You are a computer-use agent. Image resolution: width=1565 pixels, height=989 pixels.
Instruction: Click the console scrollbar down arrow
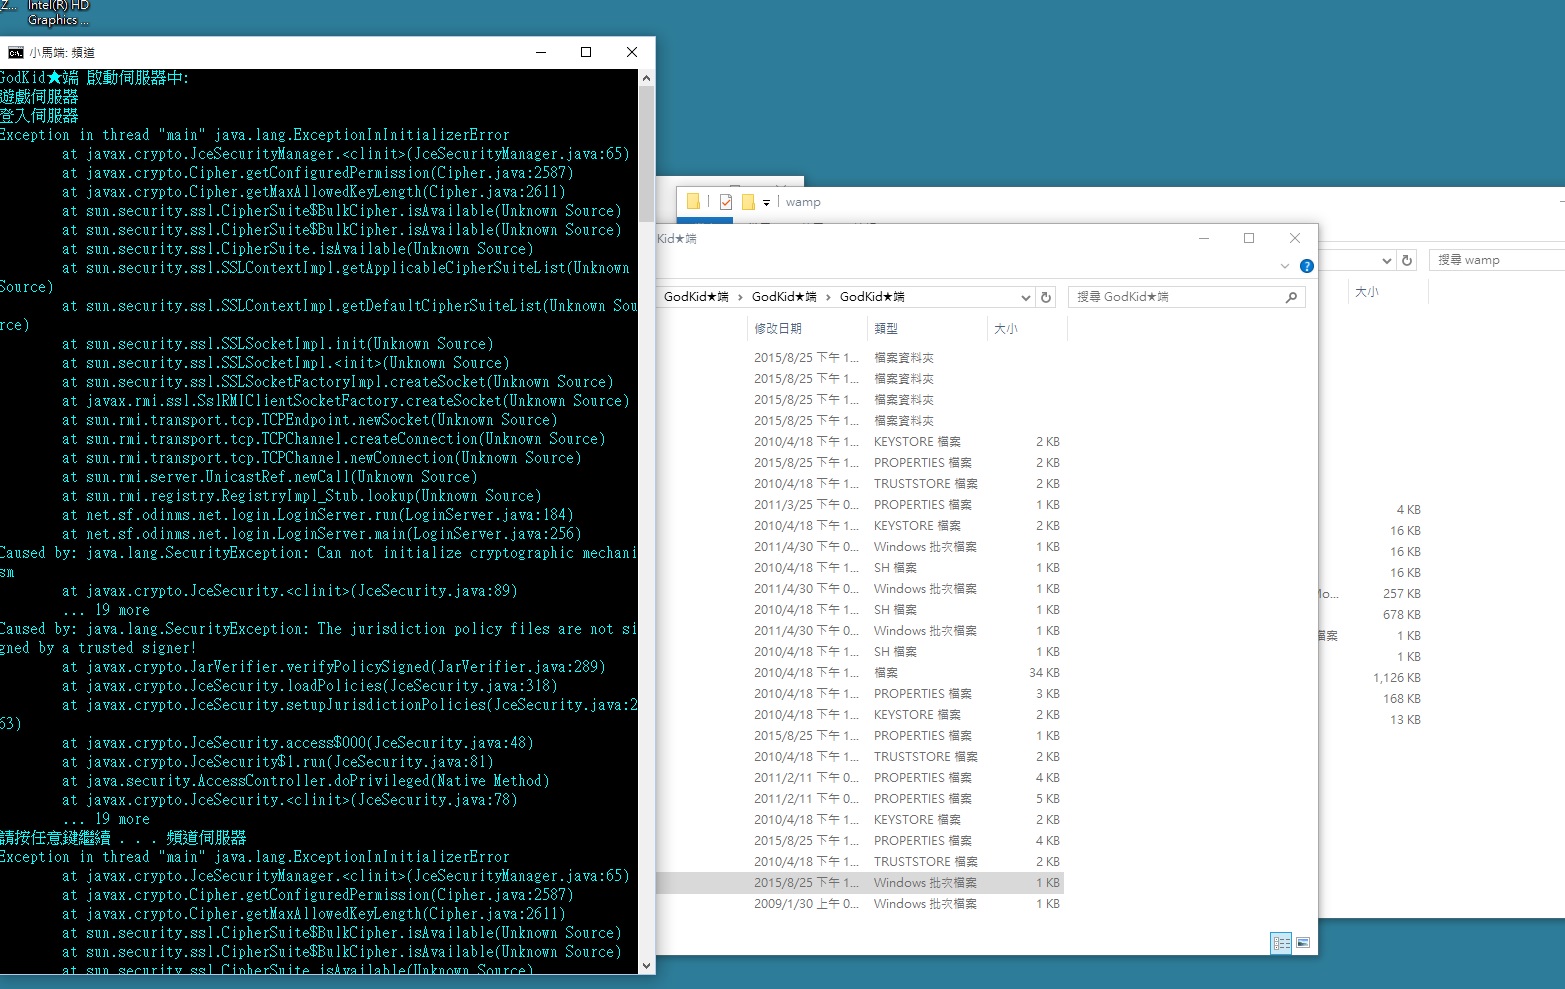(646, 965)
